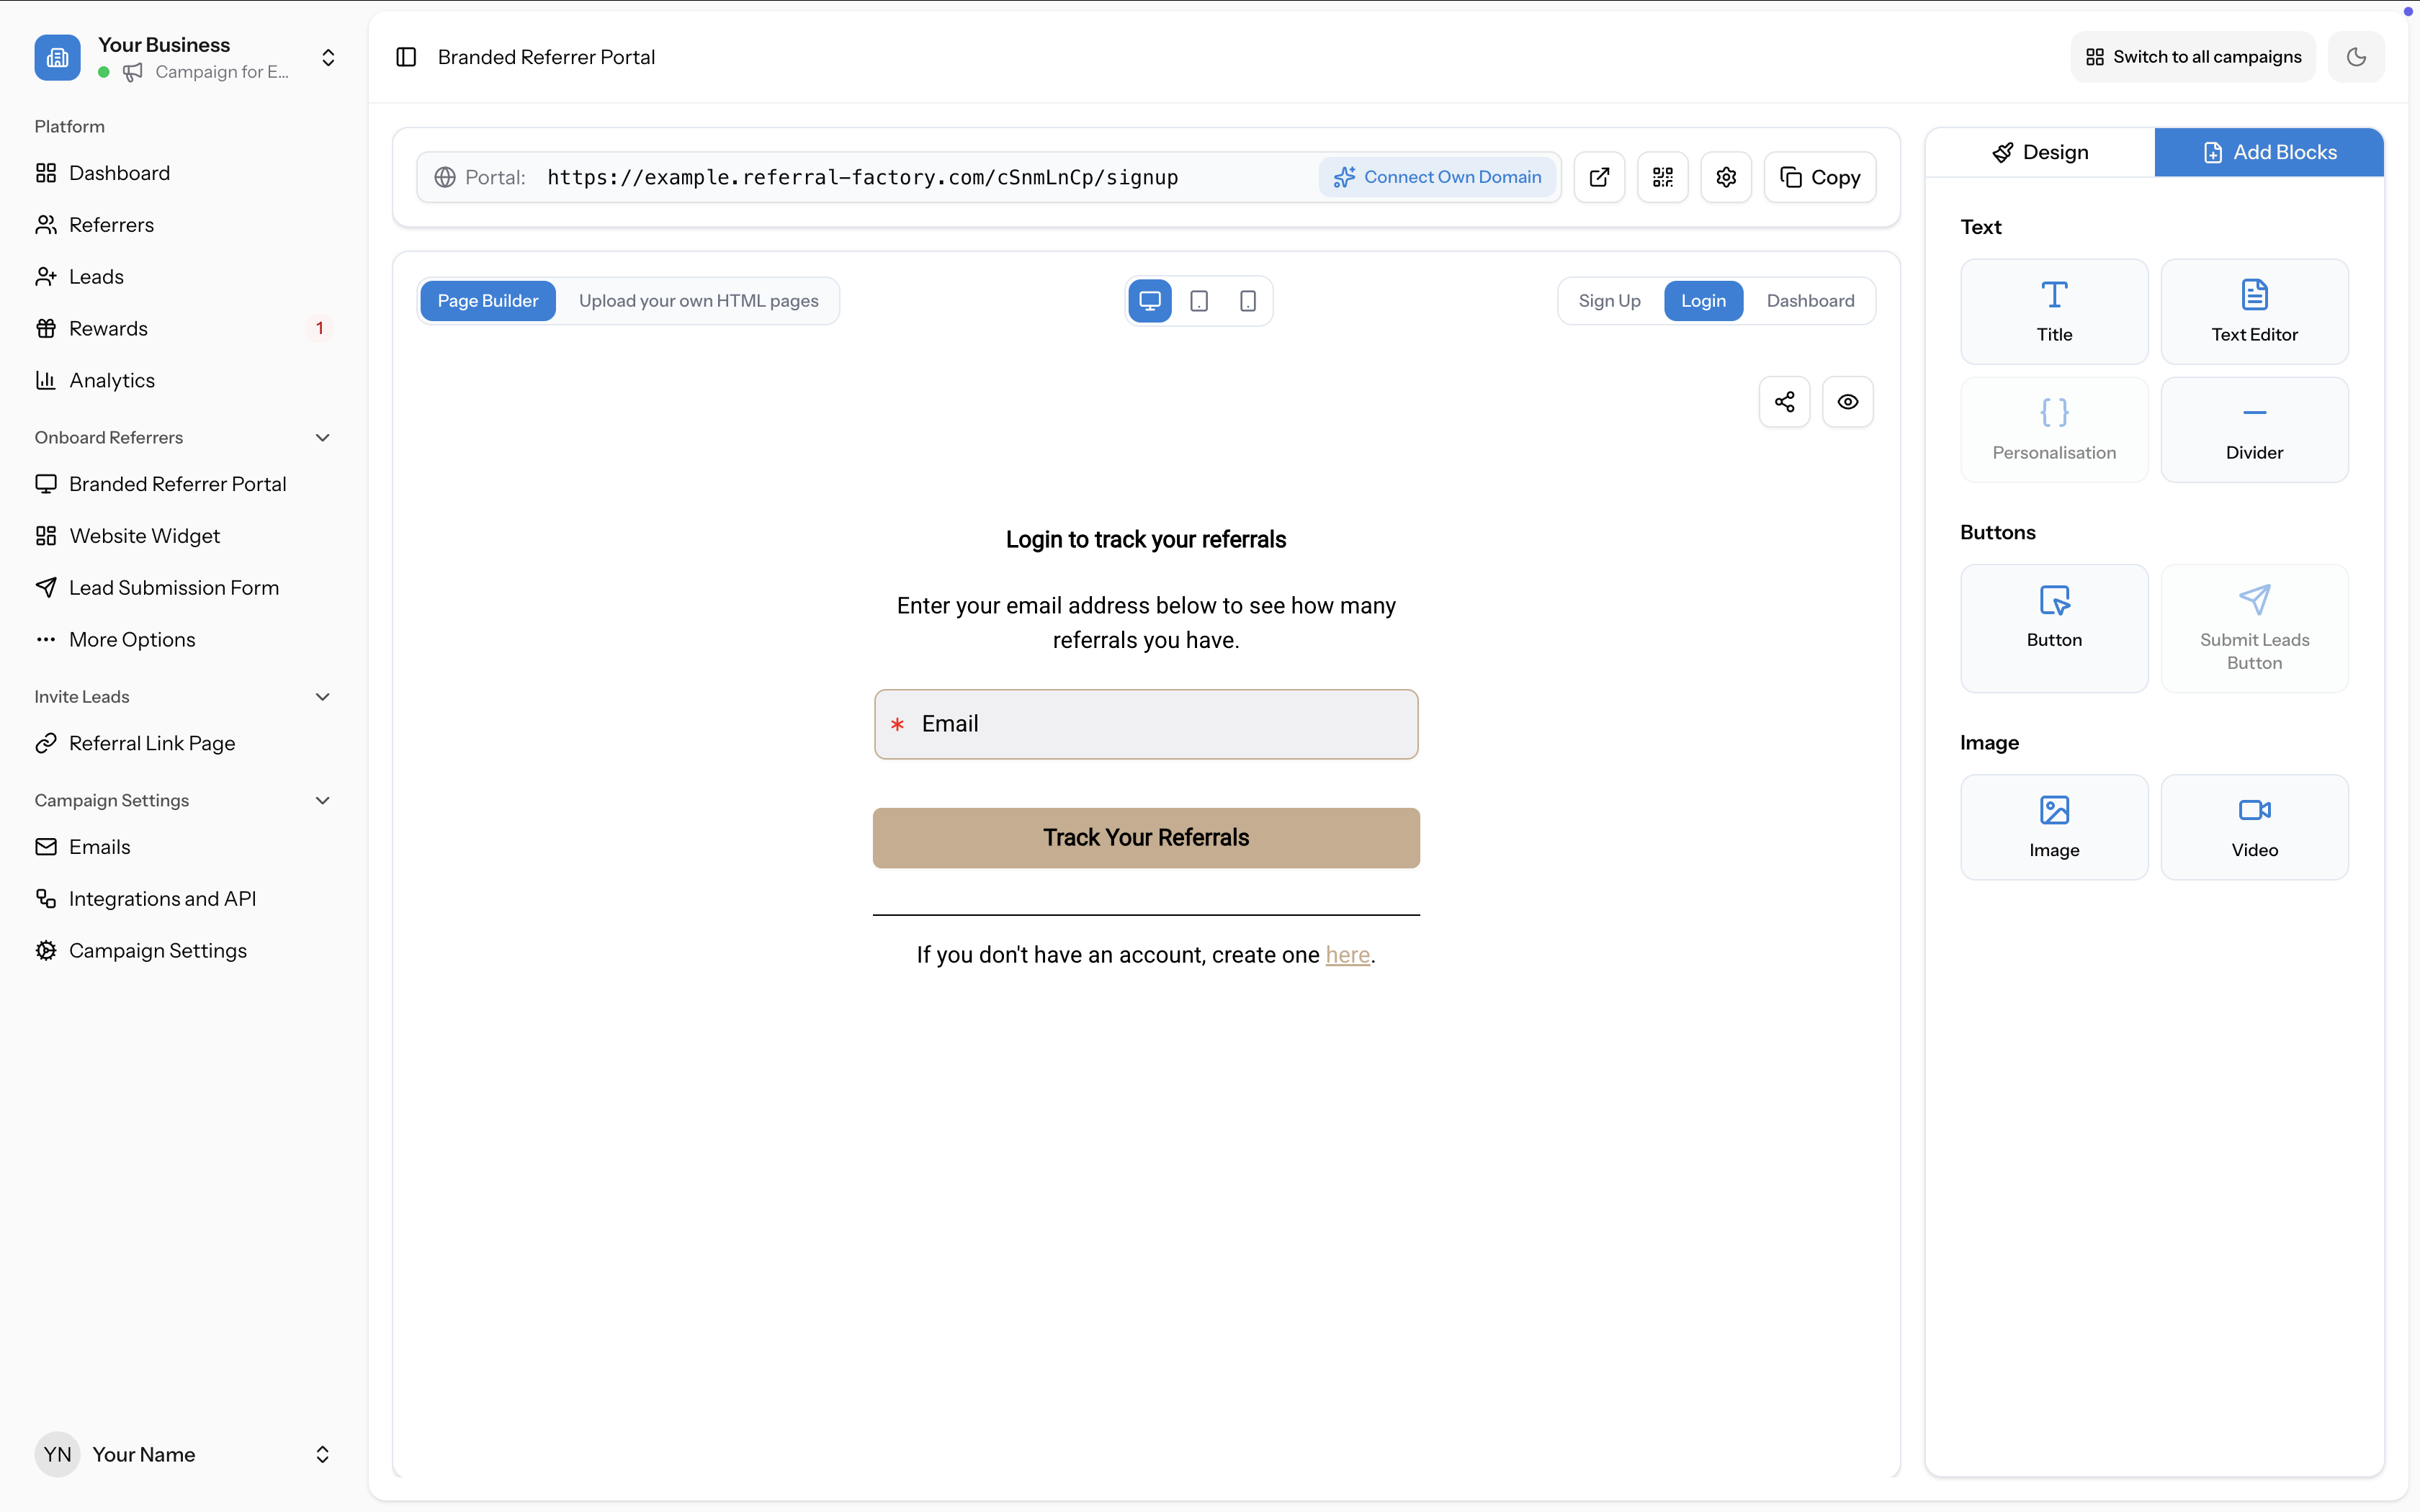Open the Lead Submission Form section
Image resolution: width=2420 pixels, height=1512 pixels.
[x=174, y=587]
